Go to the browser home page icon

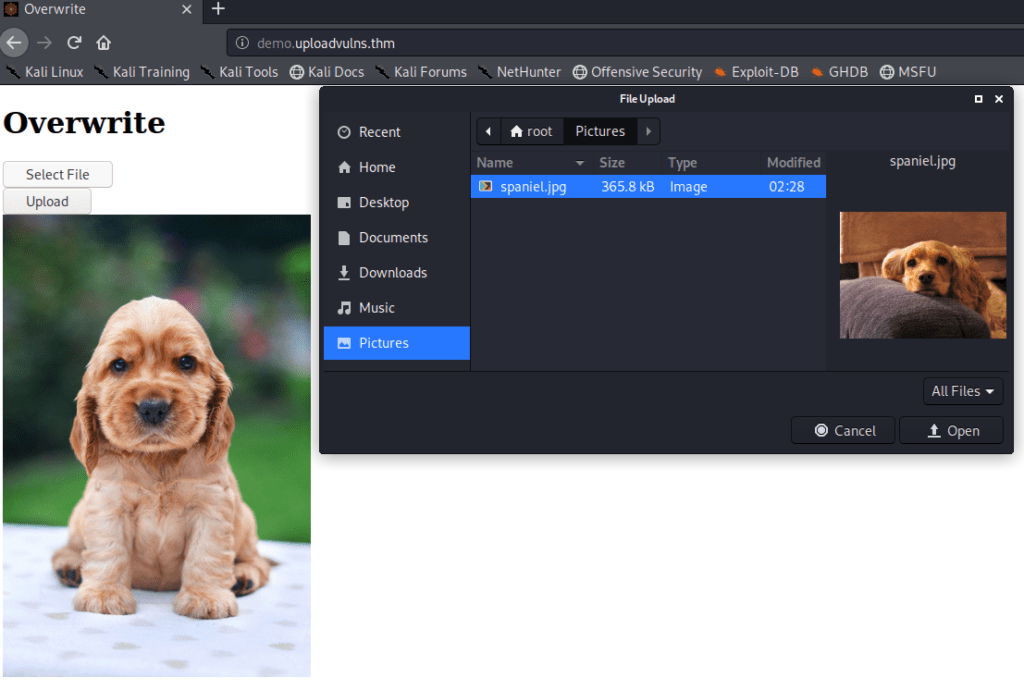click(x=103, y=43)
